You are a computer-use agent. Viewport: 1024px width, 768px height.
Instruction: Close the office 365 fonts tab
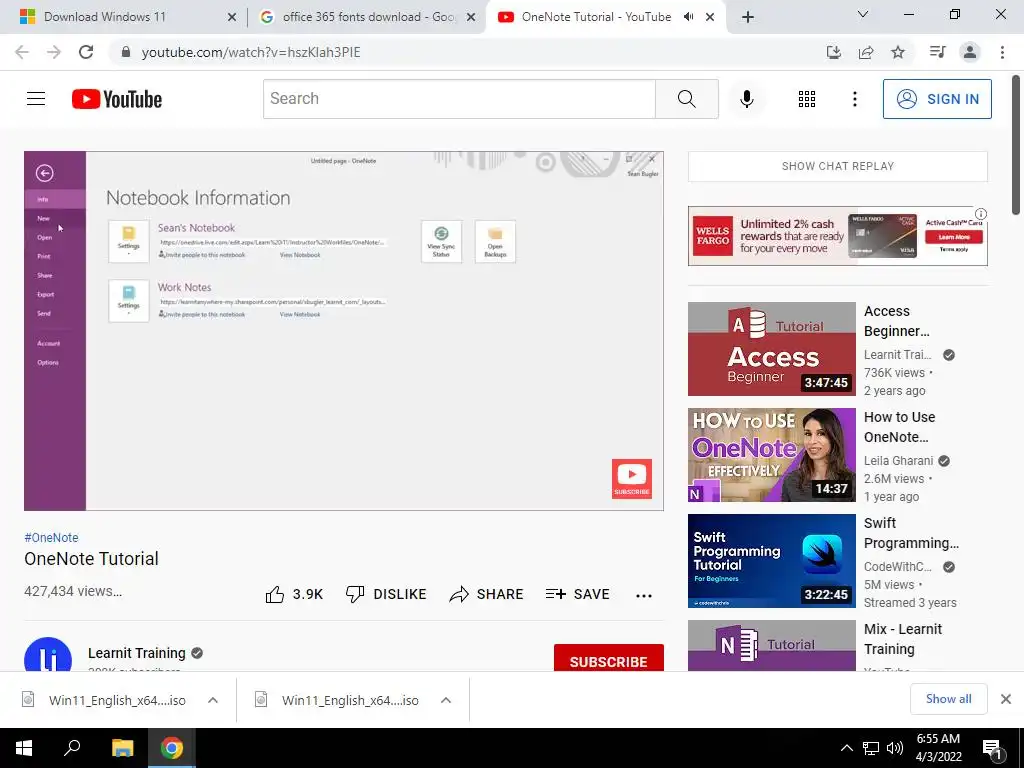coord(471,18)
